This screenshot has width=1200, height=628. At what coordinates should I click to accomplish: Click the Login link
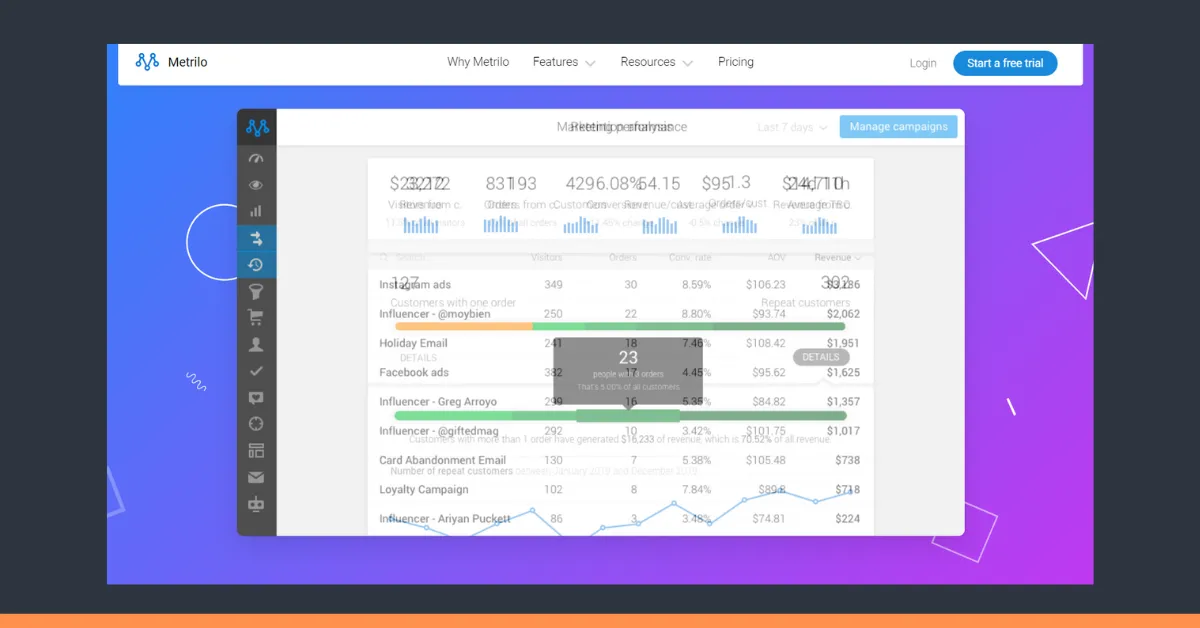923,62
